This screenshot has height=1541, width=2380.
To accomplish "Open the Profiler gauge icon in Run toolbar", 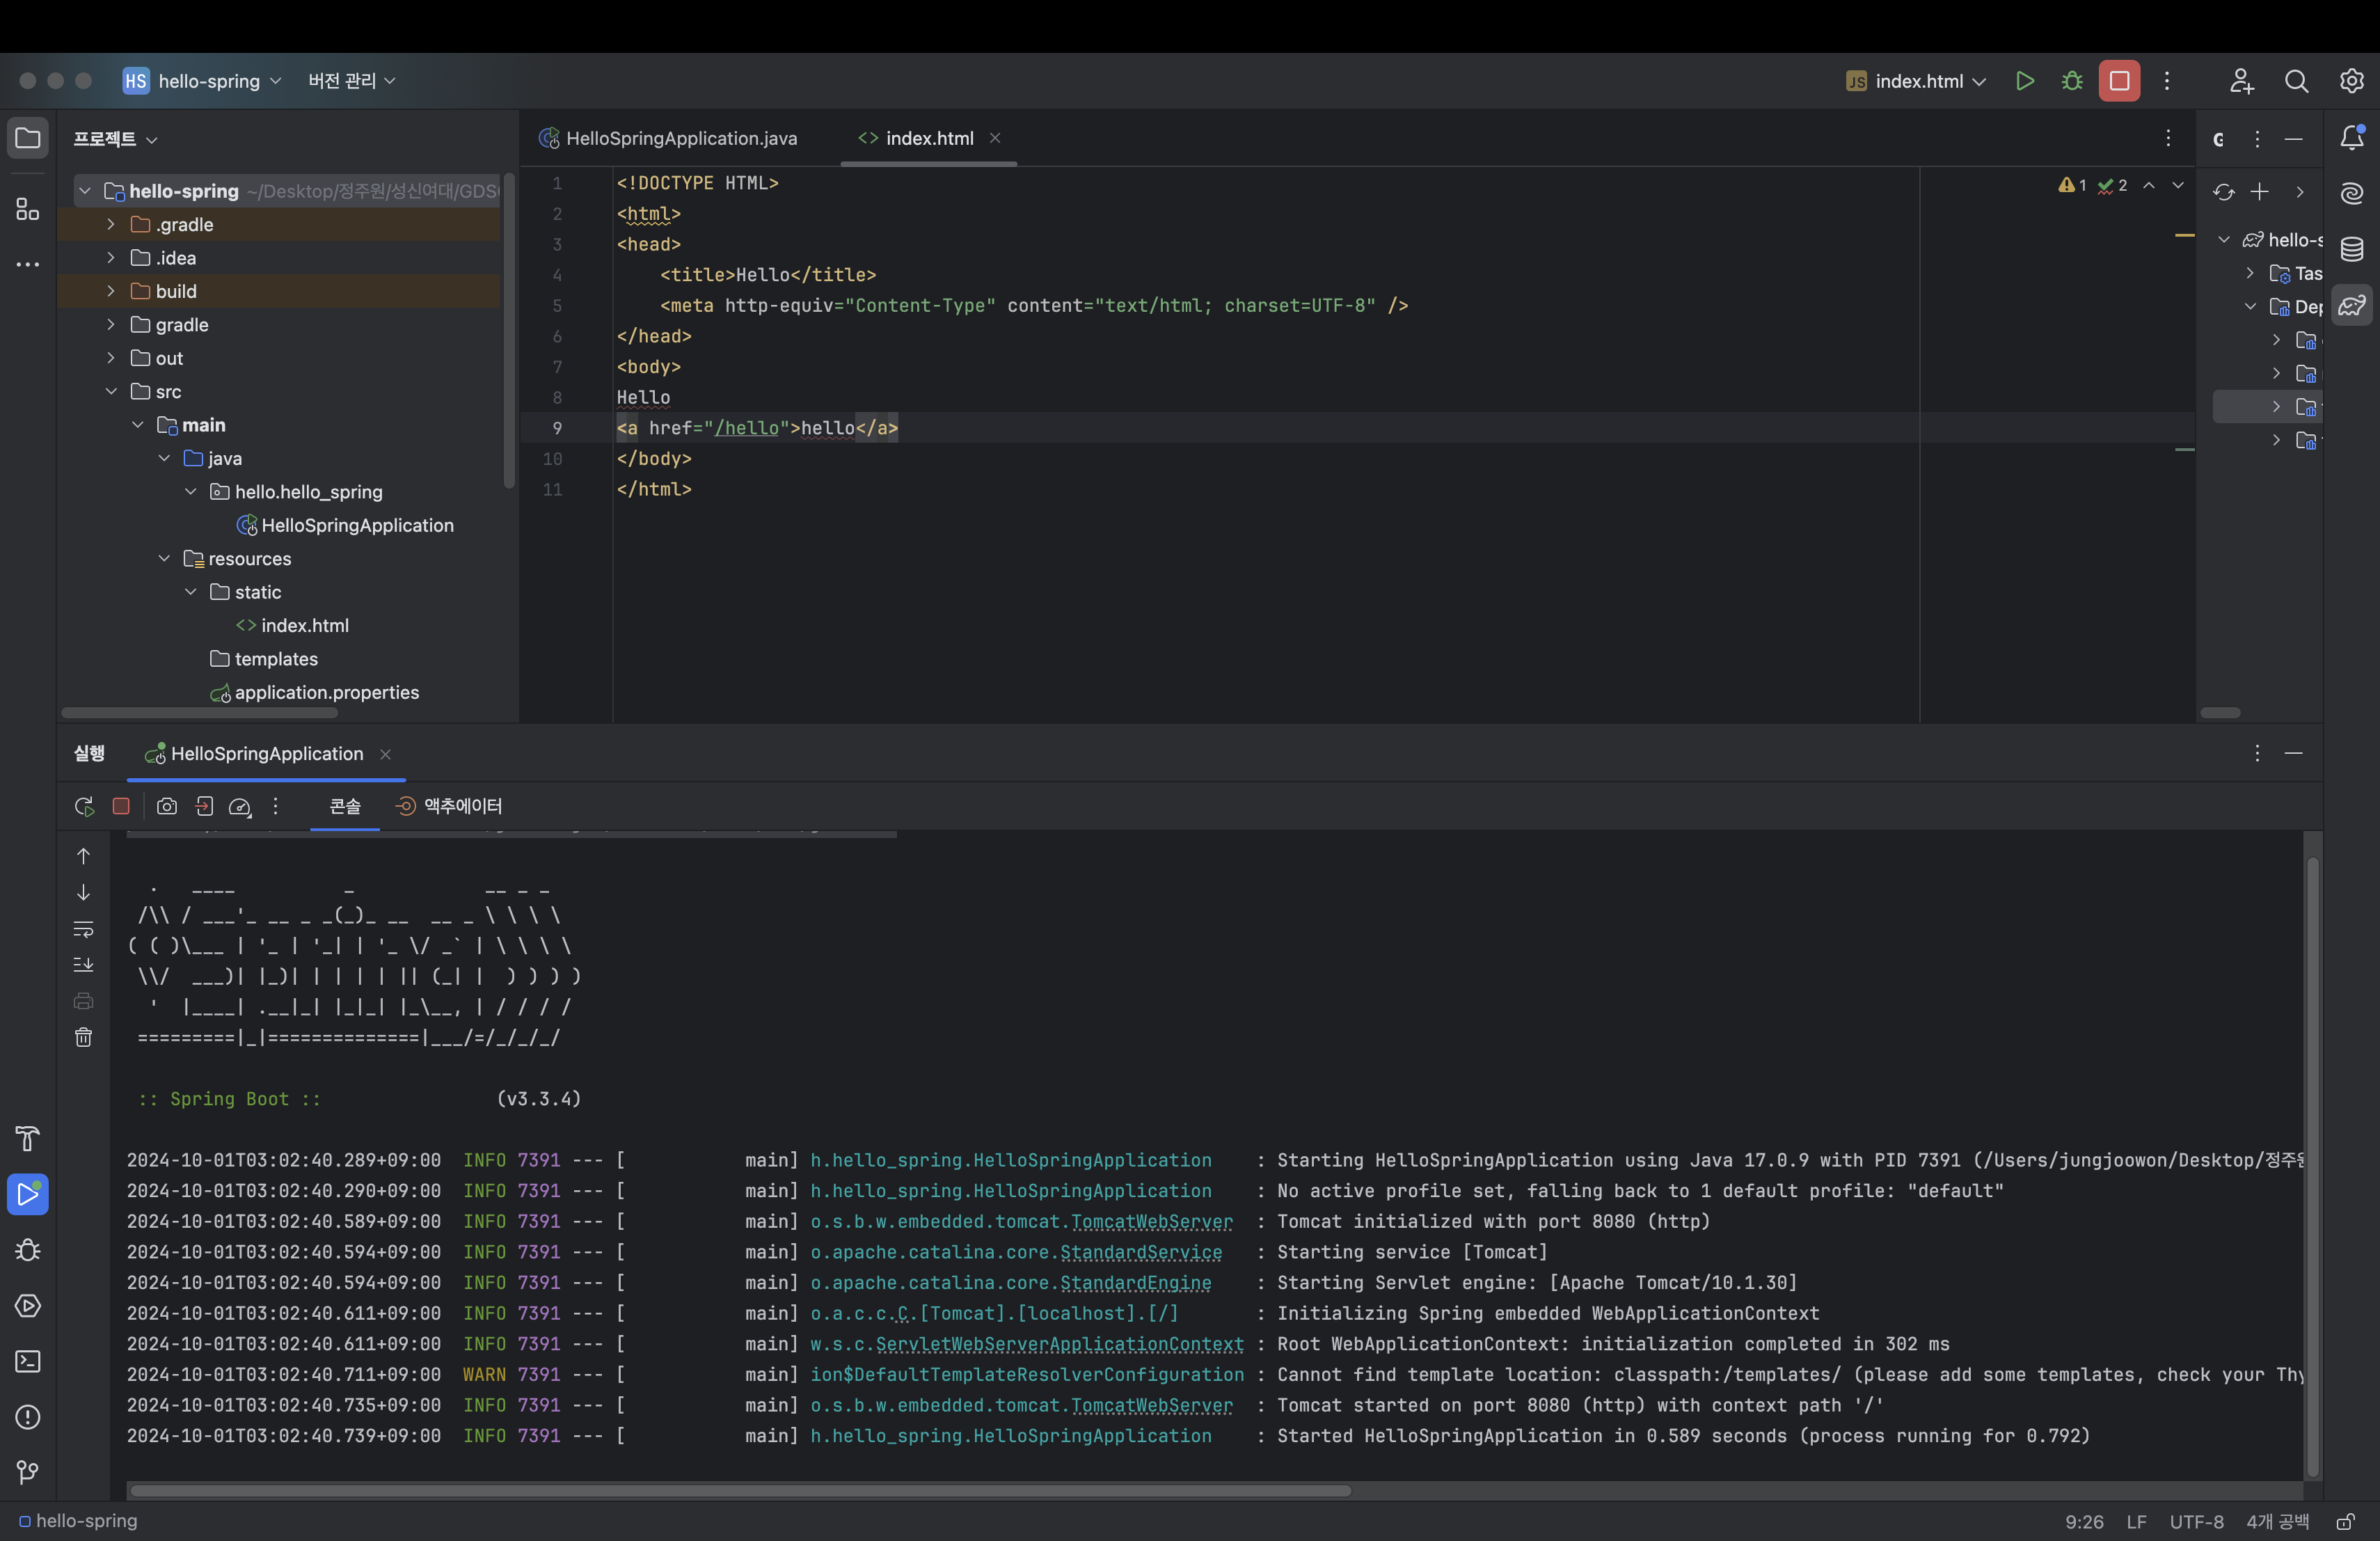I will click(240, 806).
